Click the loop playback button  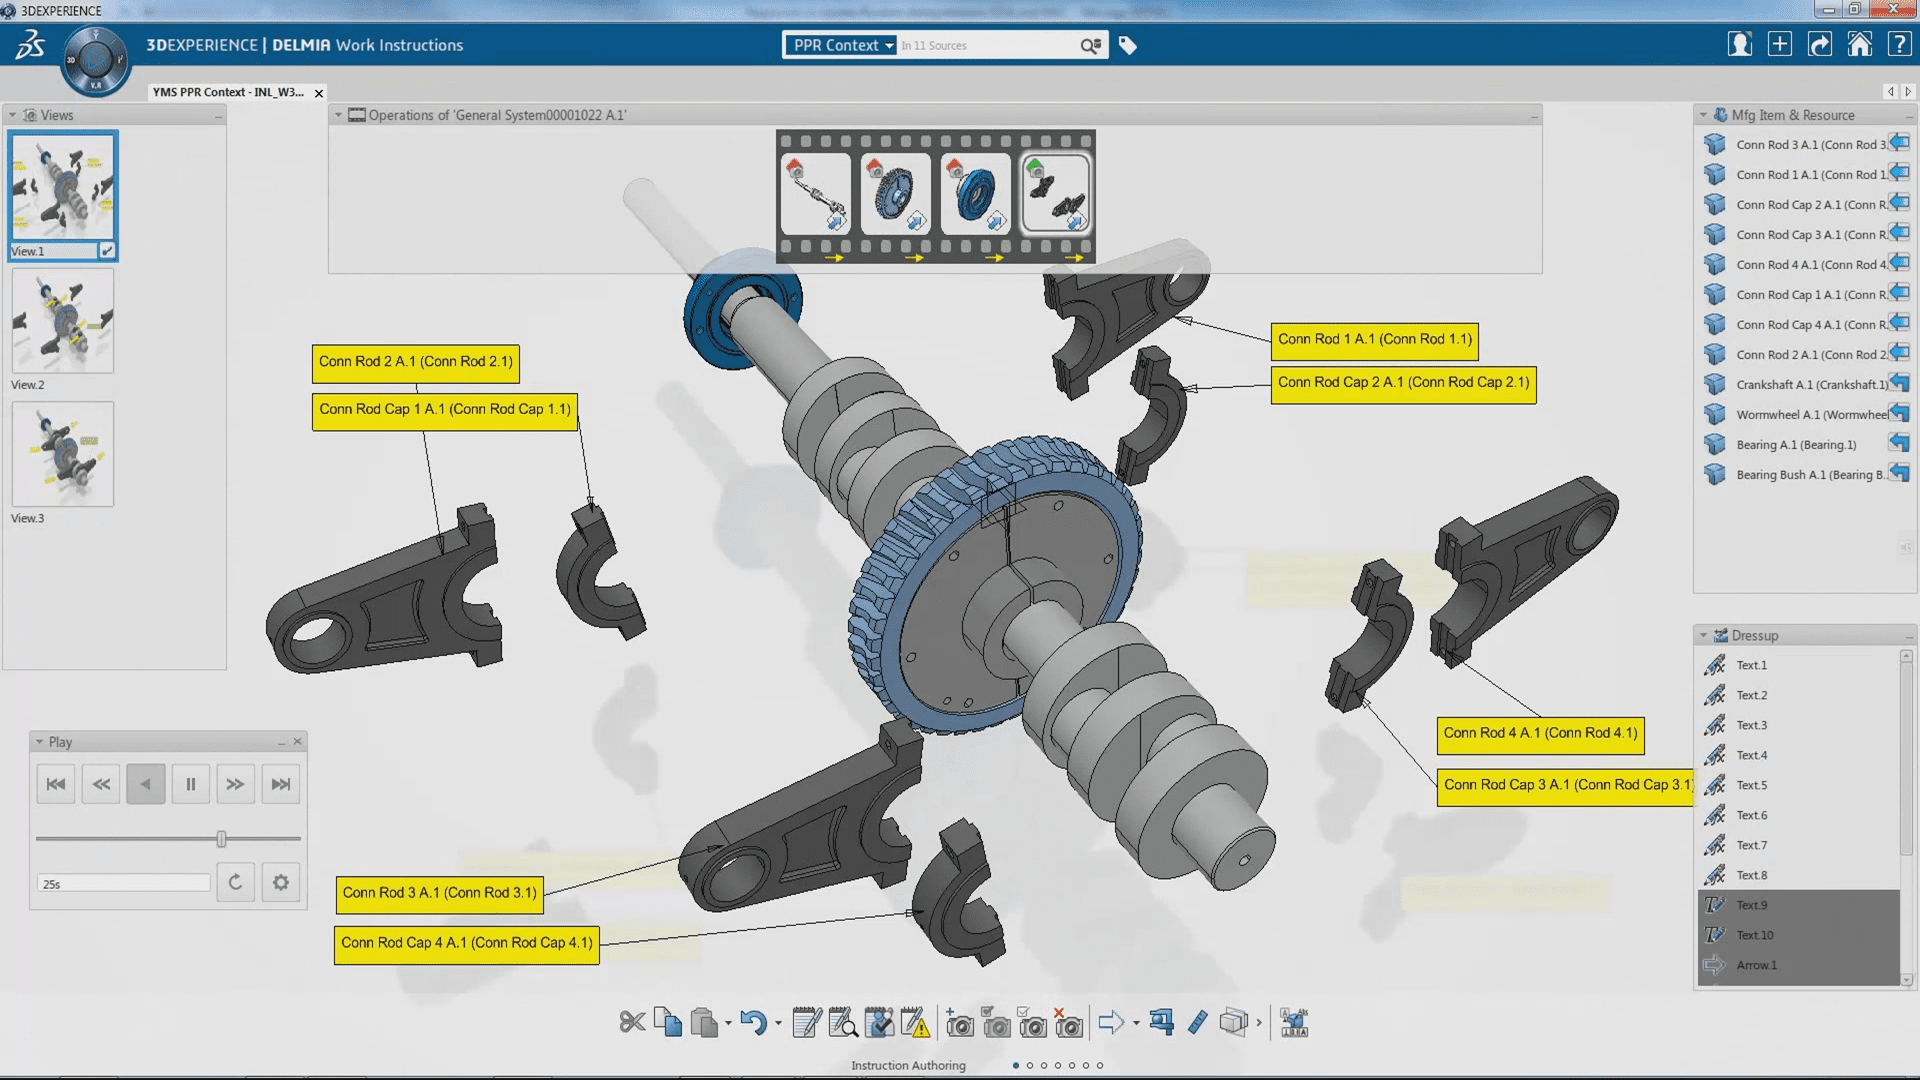tap(236, 882)
